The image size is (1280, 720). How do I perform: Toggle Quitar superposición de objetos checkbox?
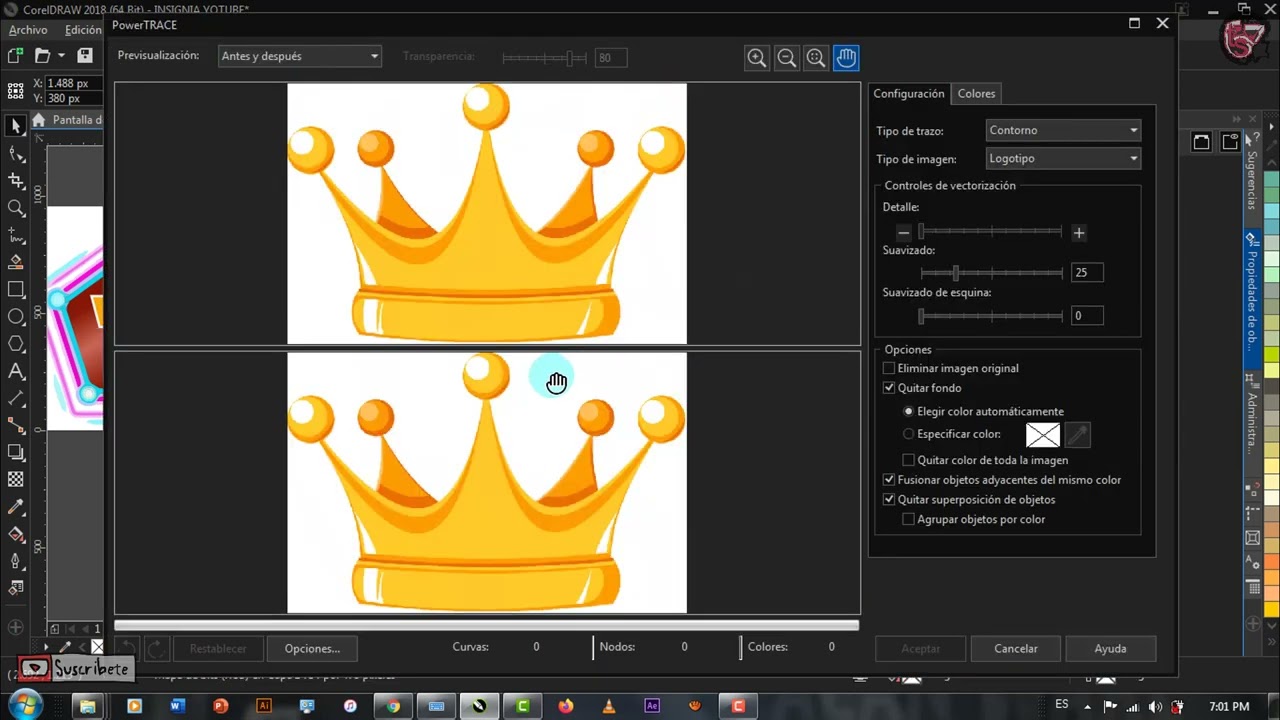coord(889,499)
